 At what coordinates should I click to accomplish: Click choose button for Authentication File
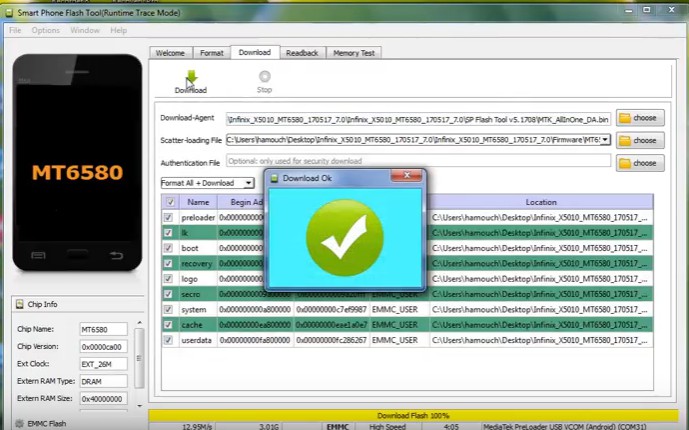click(x=639, y=162)
